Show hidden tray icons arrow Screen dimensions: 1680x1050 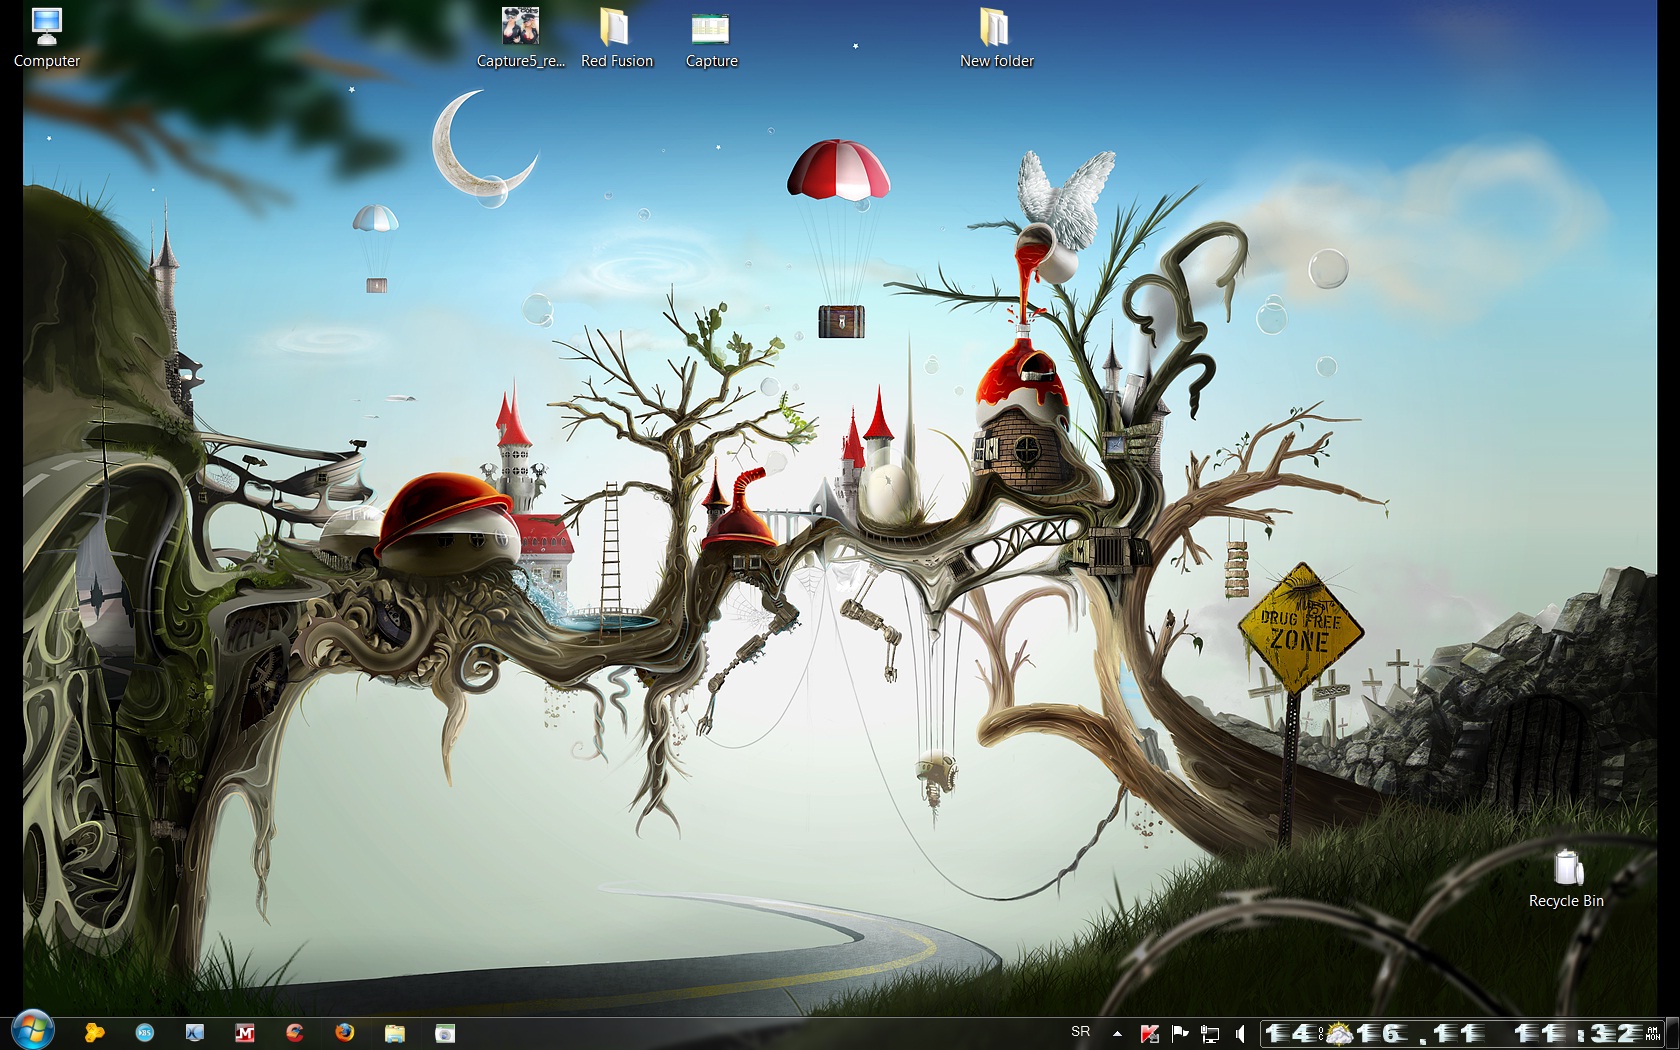click(1117, 1033)
